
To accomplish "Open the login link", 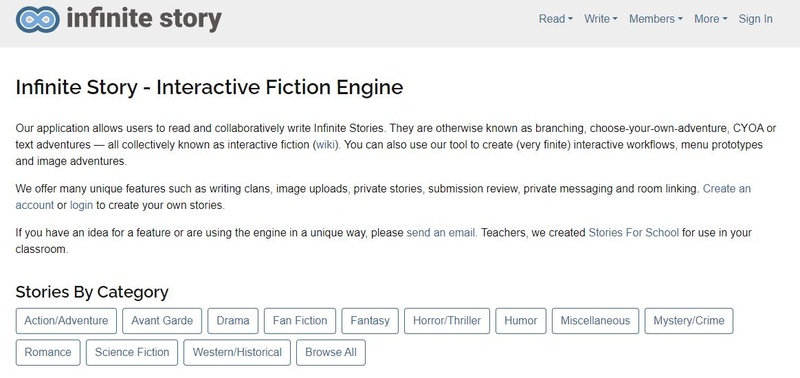I will [x=81, y=206].
